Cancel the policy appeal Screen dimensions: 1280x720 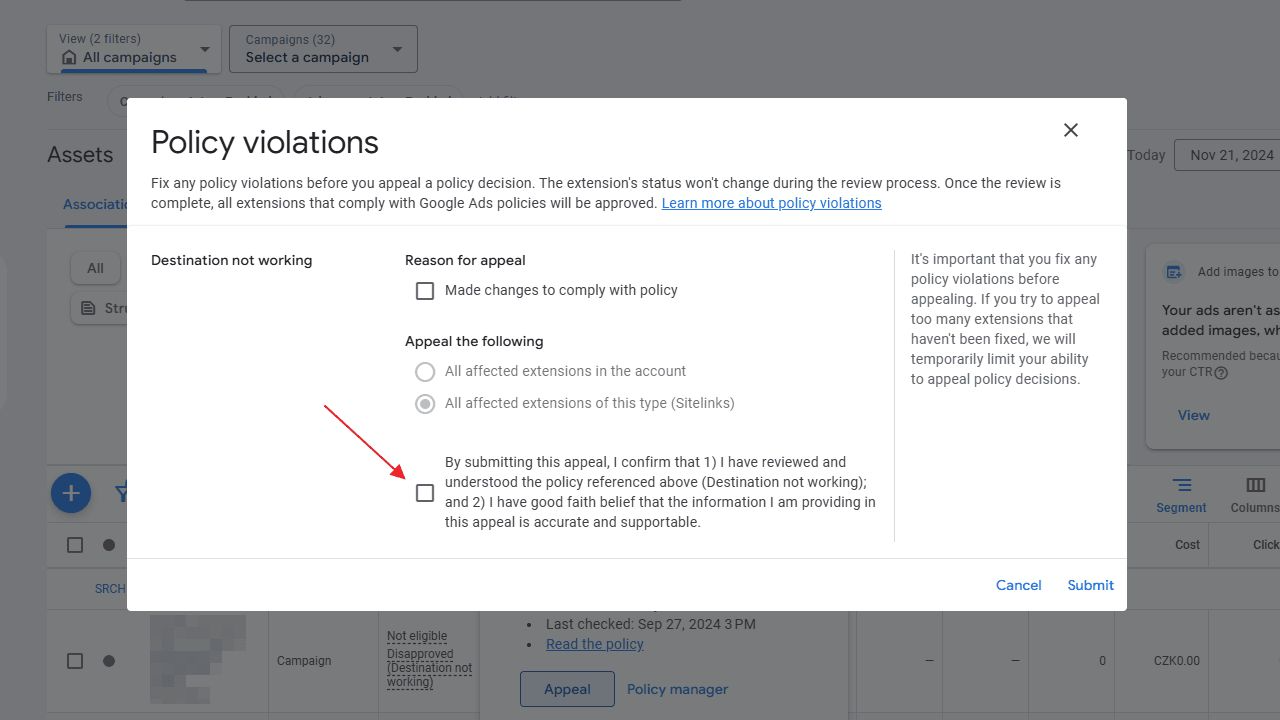(x=1018, y=585)
